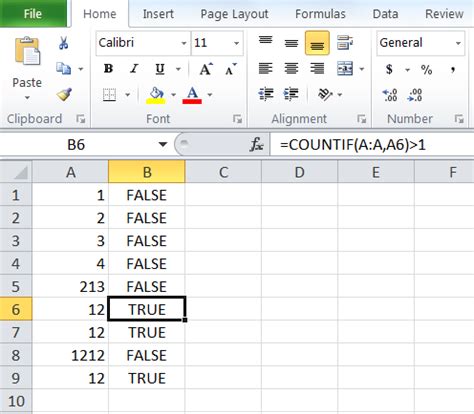Select cell containing 213
Image resolution: width=474 pixels, height=414 pixels.
tap(70, 286)
